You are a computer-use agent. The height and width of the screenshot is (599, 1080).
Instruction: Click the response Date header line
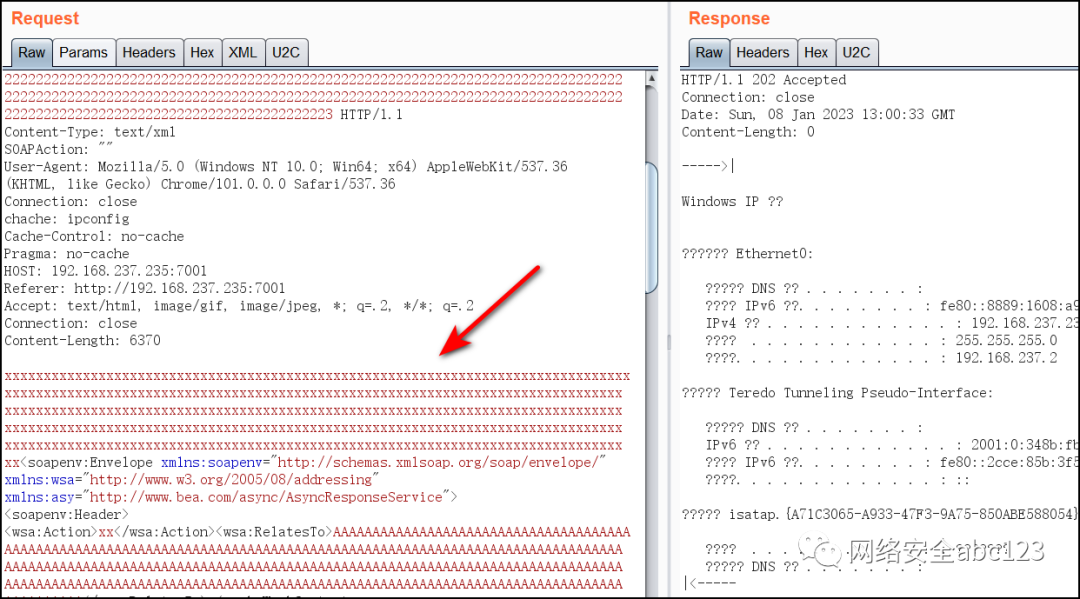click(x=818, y=114)
